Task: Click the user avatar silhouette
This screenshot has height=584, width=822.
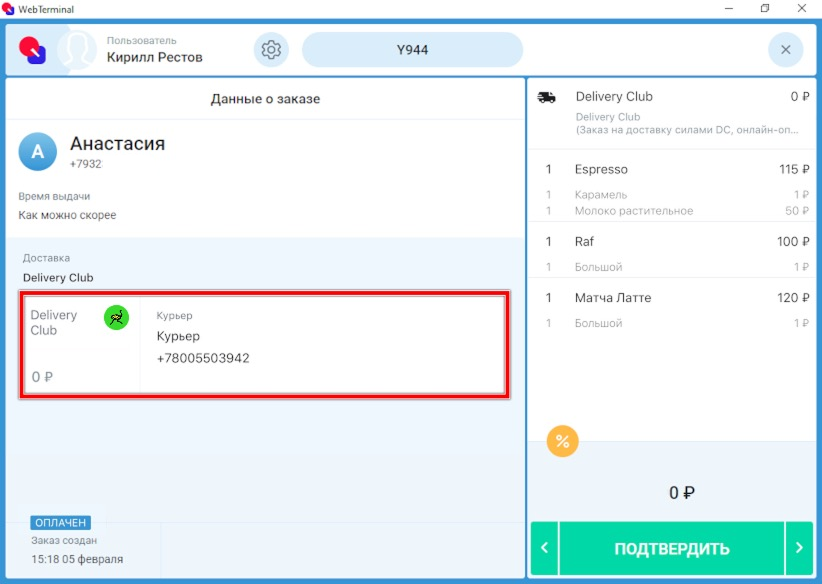Action: pyautogui.click(x=77, y=50)
